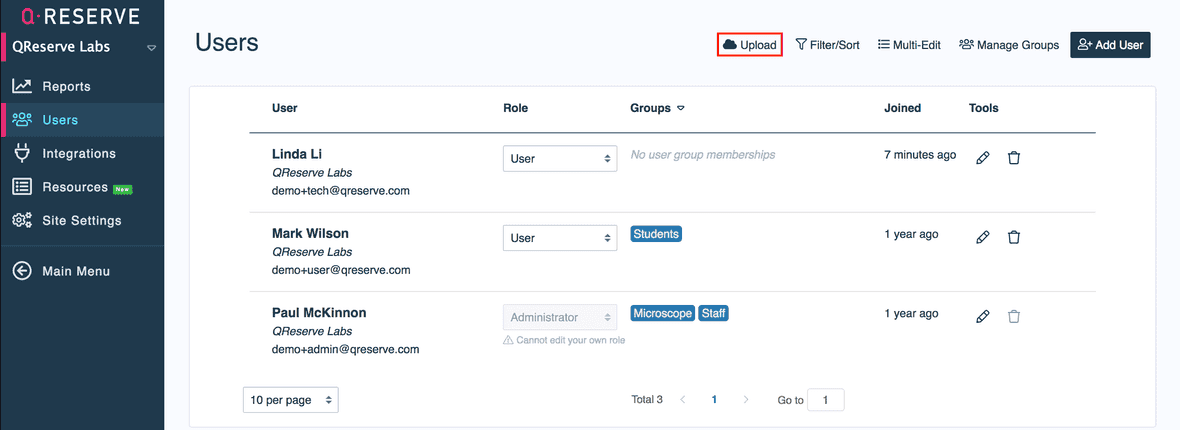Open the role dropdown for Linda Li
1180x430 pixels.
(x=559, y=158)
